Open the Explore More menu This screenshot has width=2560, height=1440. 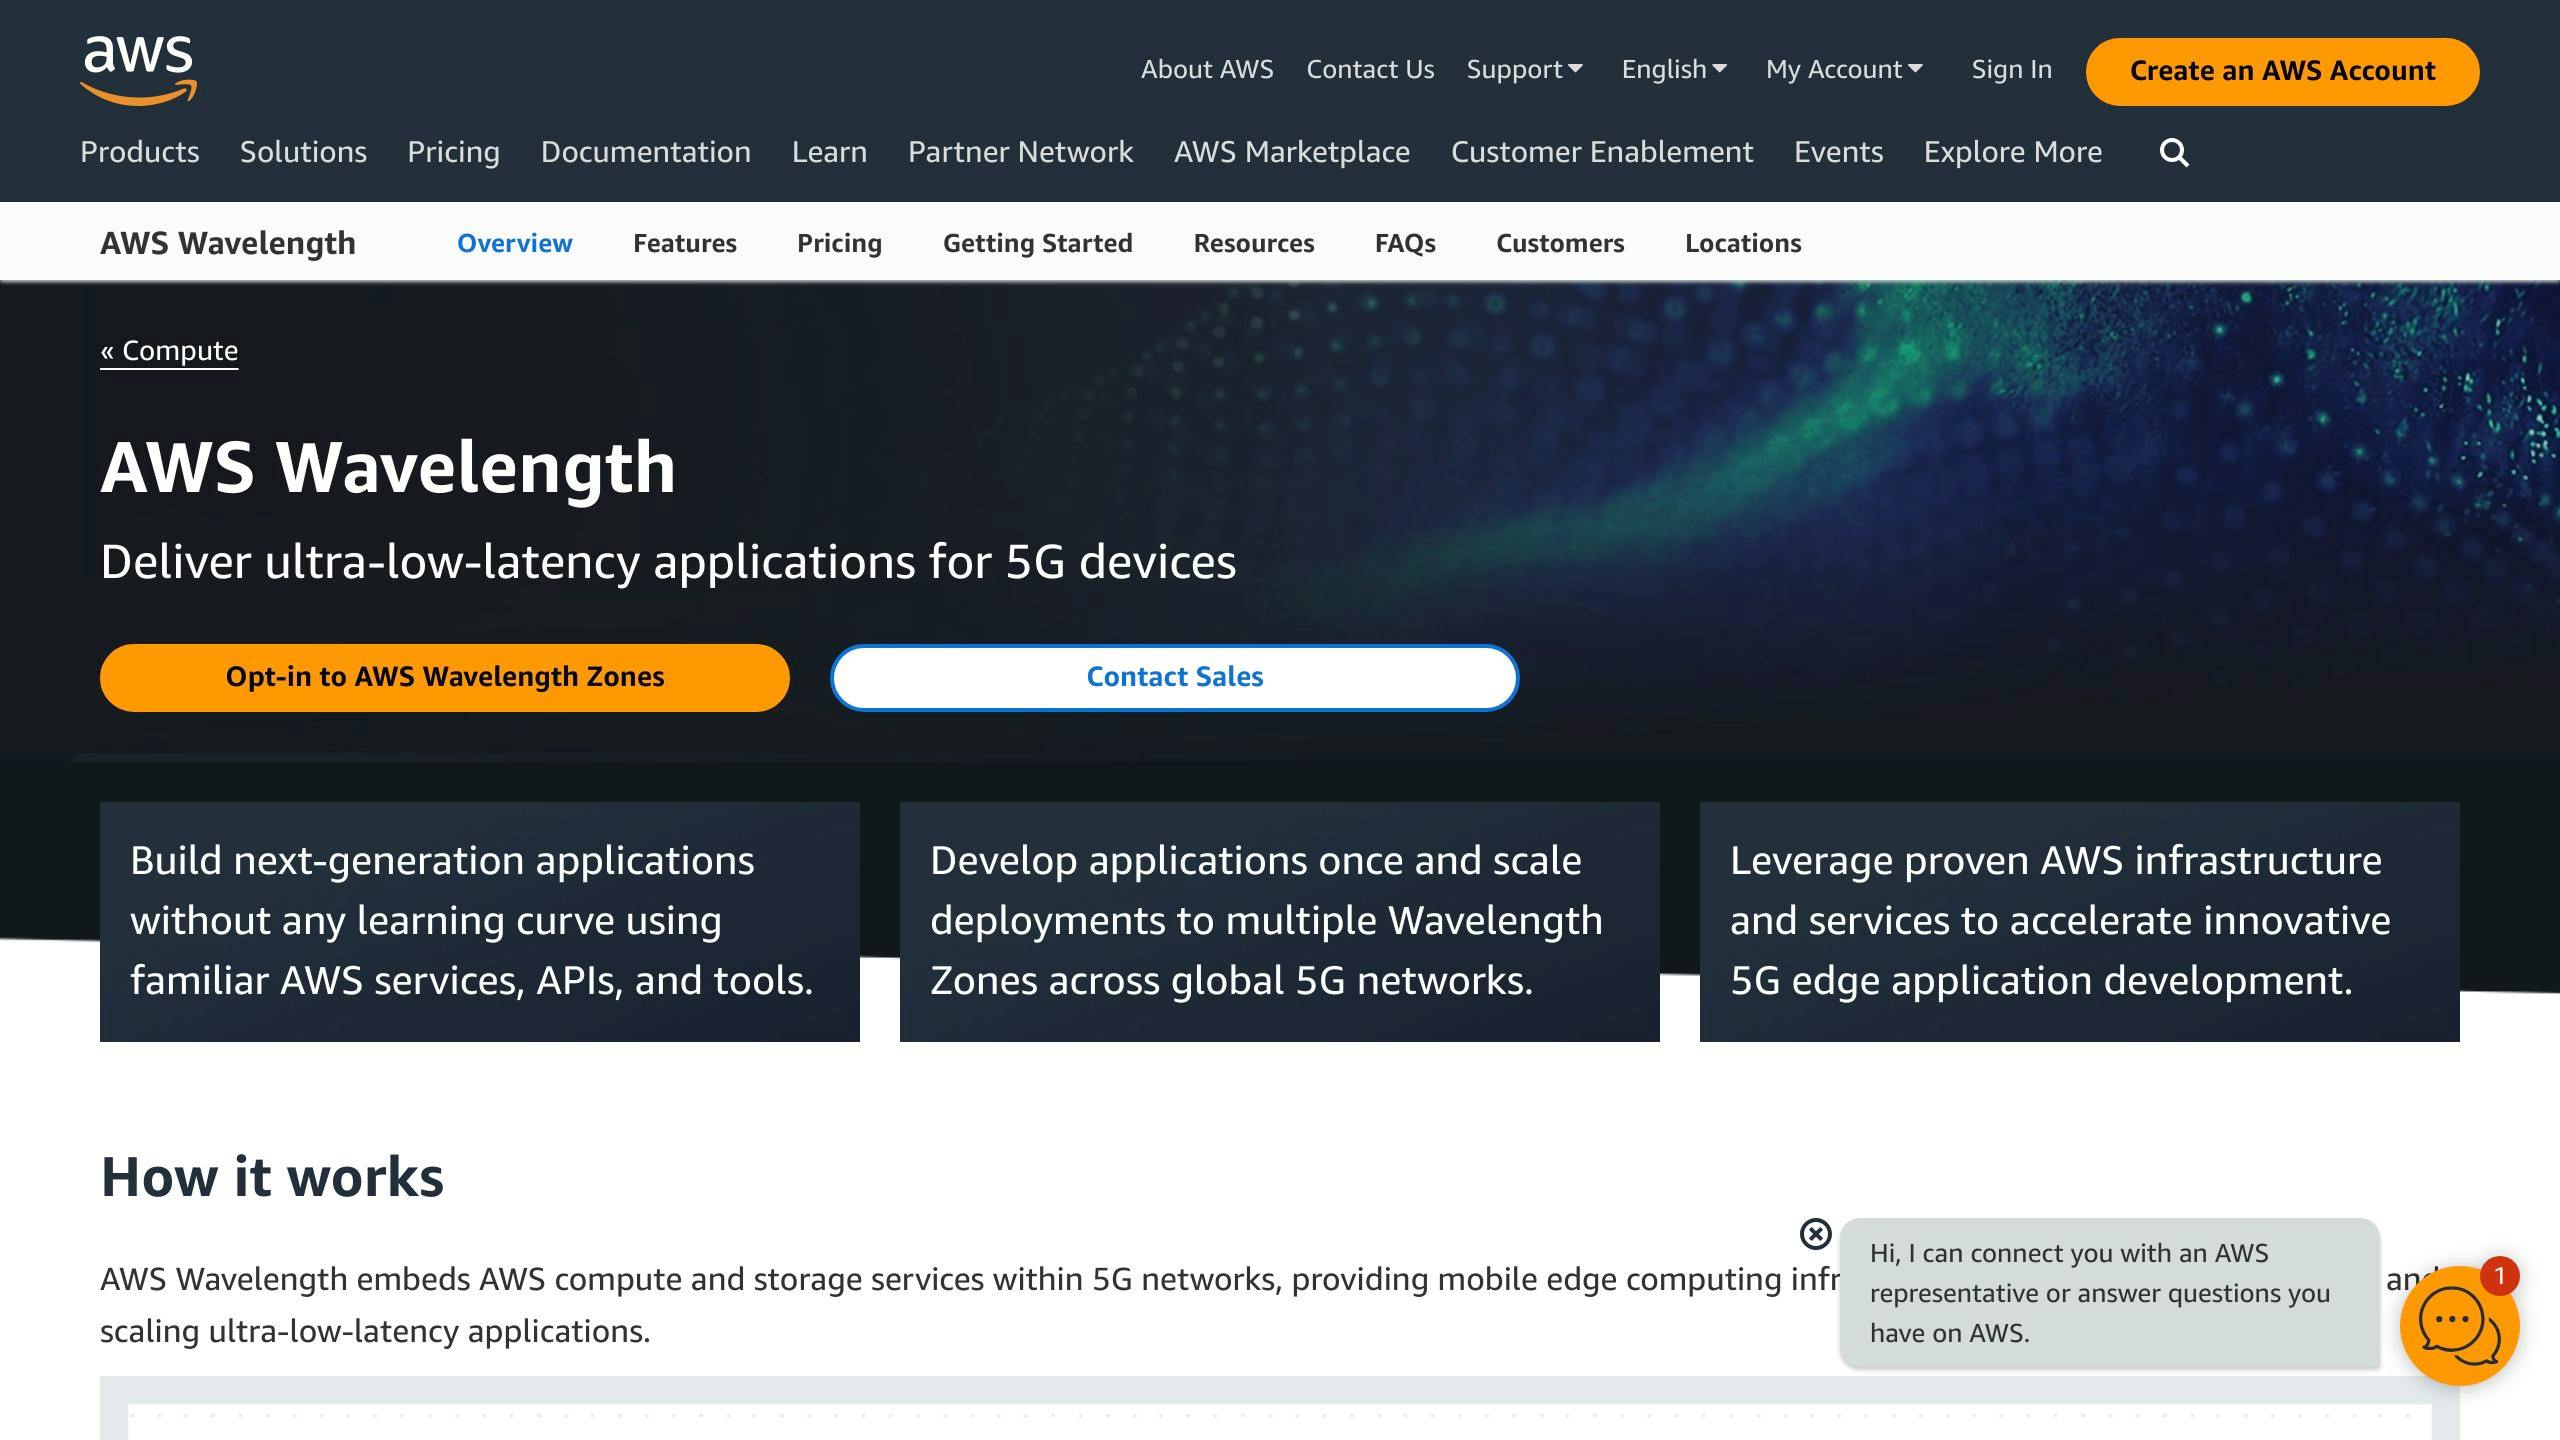pos(2013,152)
